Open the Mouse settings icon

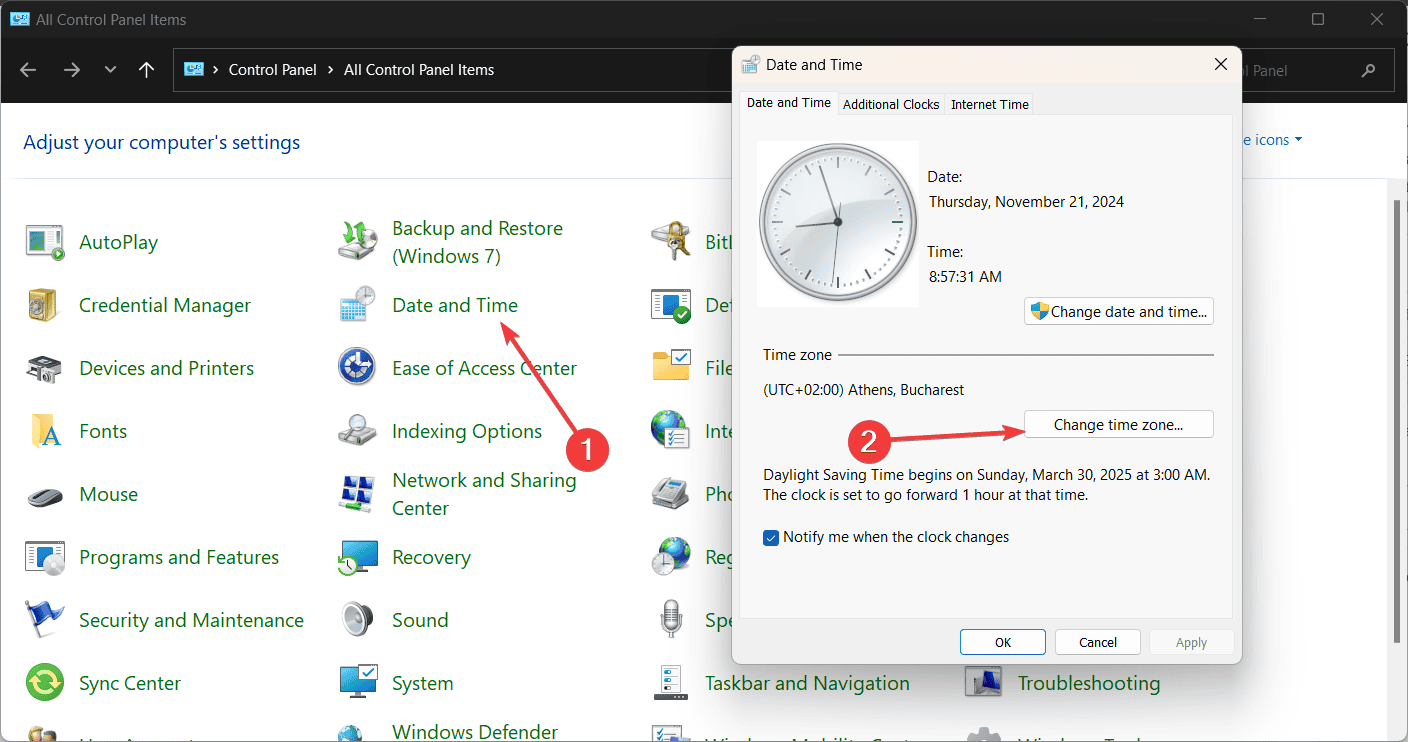pos(45,495)
